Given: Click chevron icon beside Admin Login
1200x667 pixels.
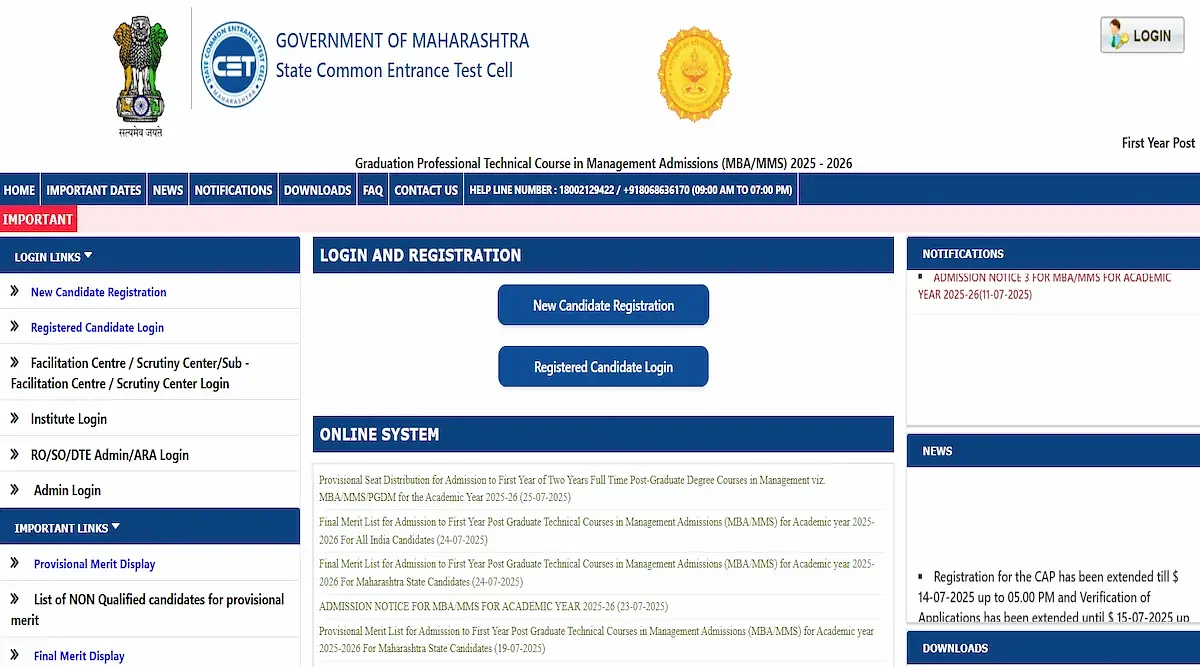Looking at the screenshot, I should [x=15, y=489].
